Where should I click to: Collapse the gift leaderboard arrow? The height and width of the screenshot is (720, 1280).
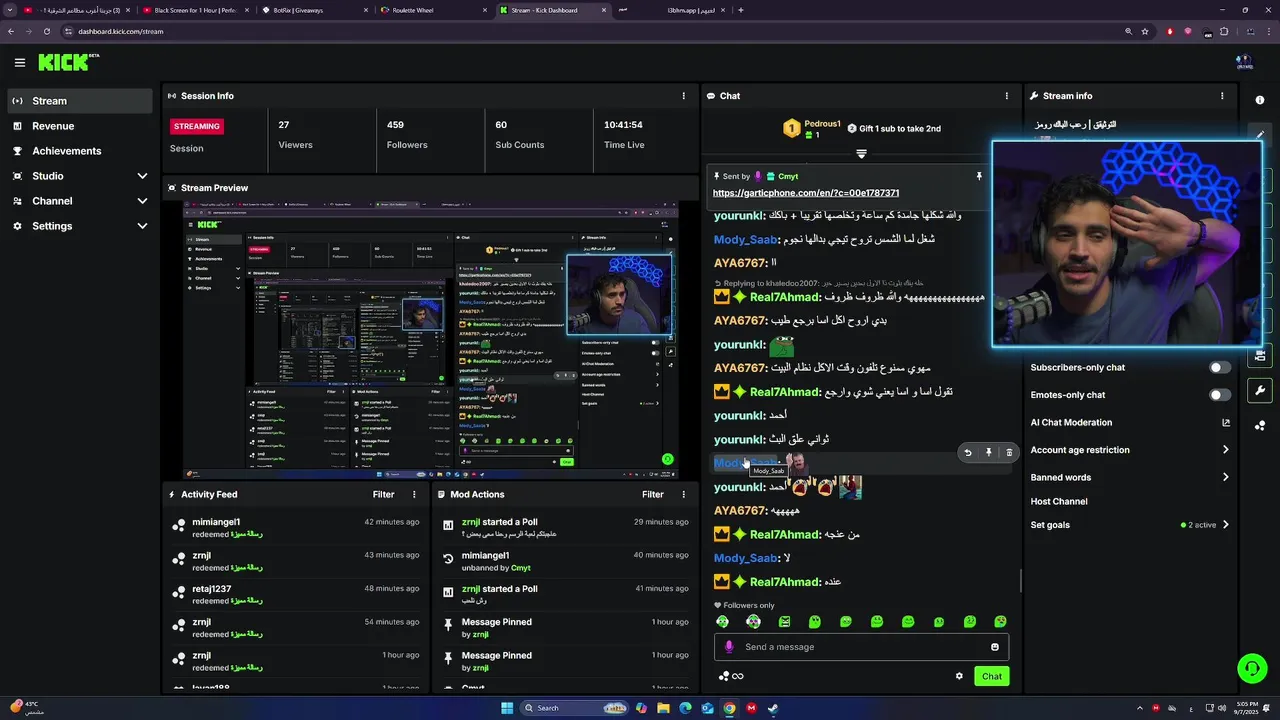point(861,153)
